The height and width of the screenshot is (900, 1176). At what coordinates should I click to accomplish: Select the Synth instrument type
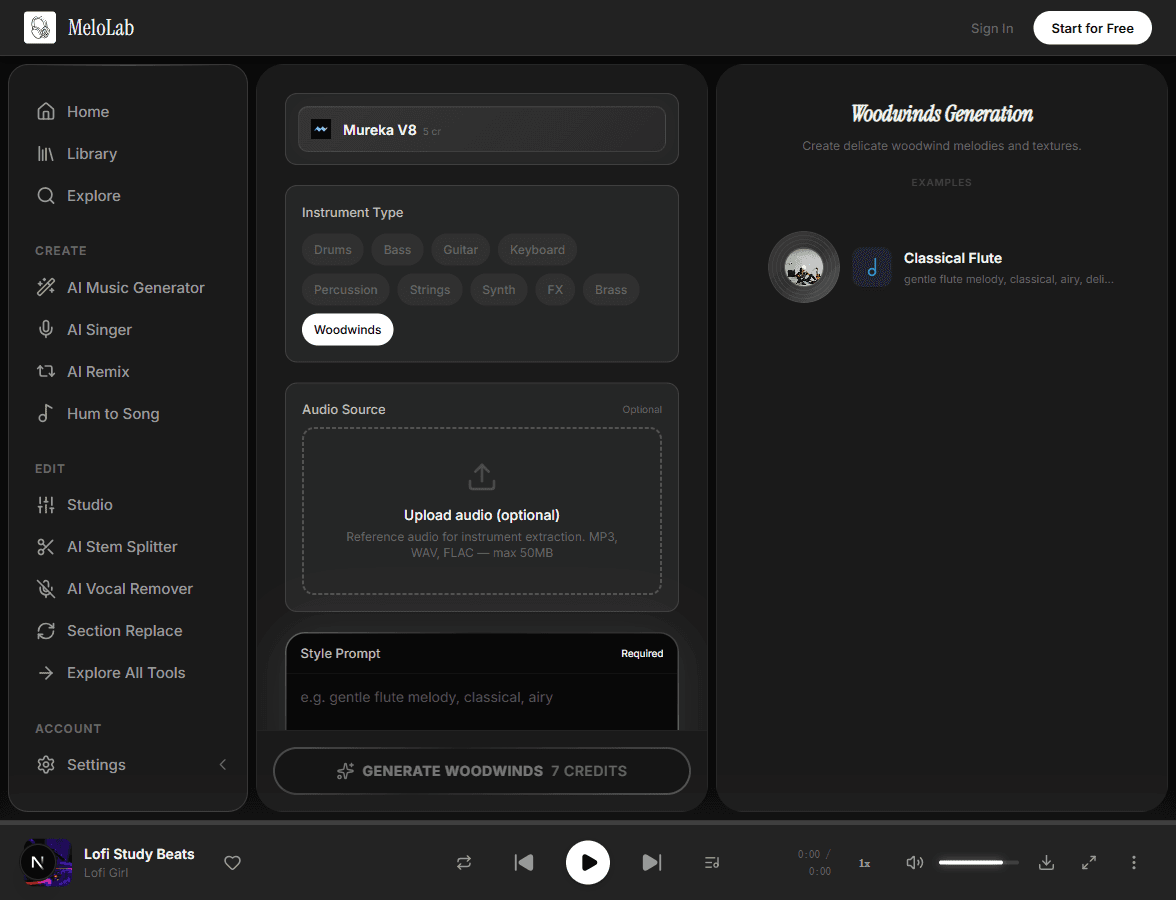pos(499,290)
